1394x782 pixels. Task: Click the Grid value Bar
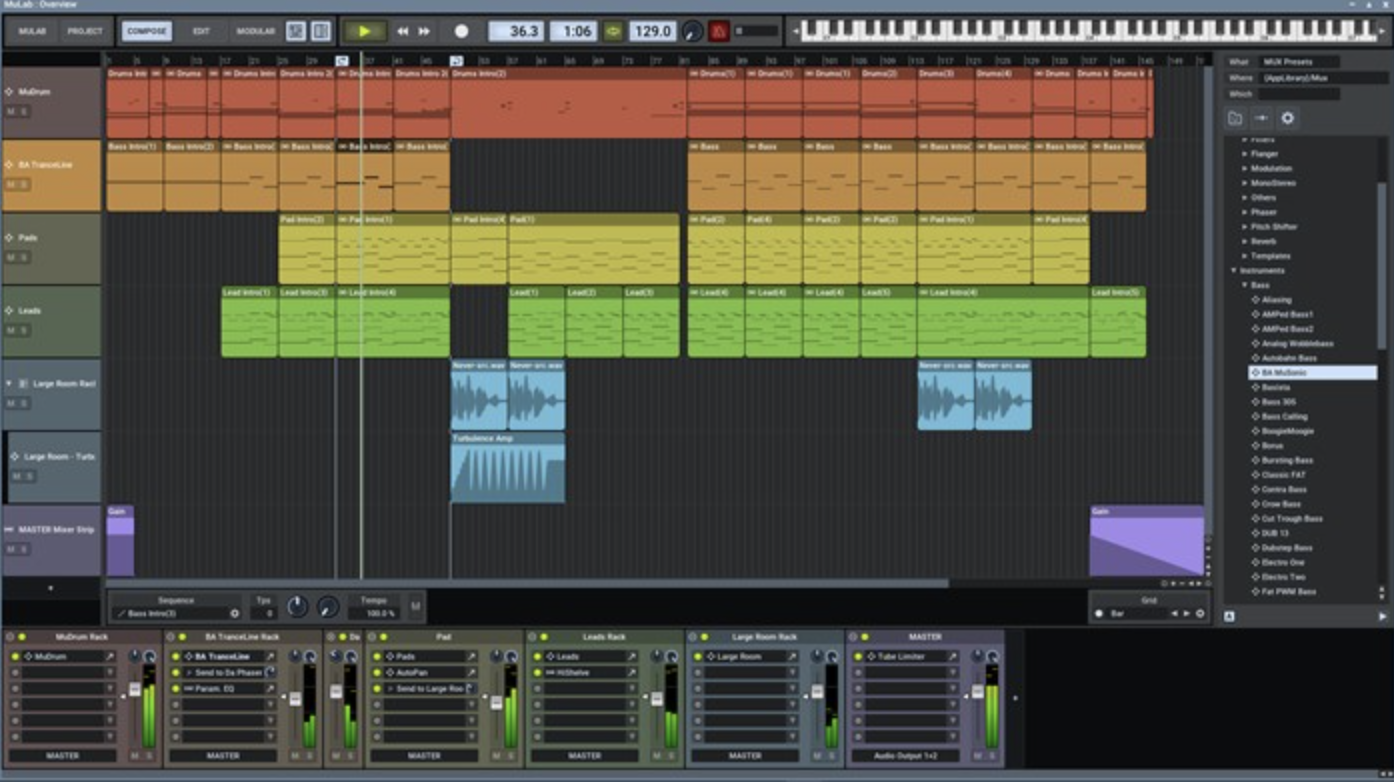click(1138, 614)
